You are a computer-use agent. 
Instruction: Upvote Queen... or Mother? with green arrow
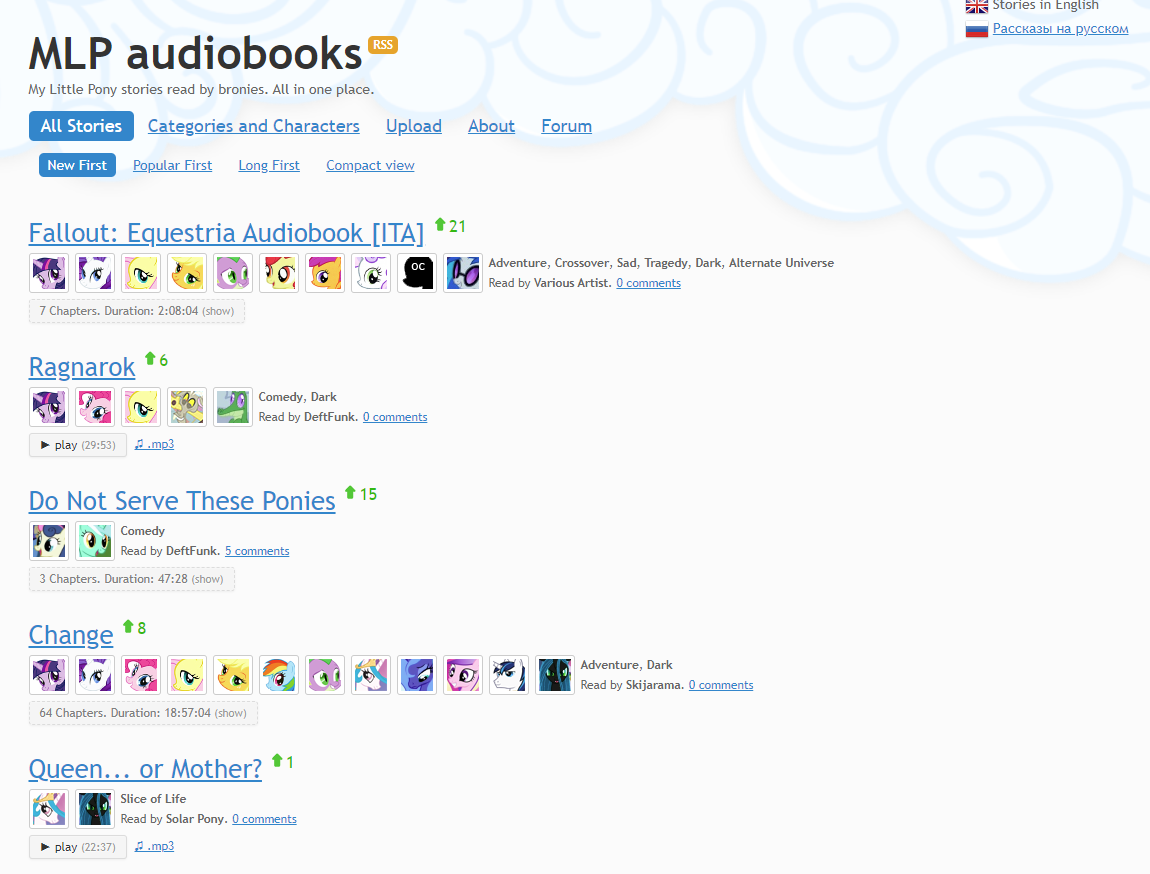277,760
